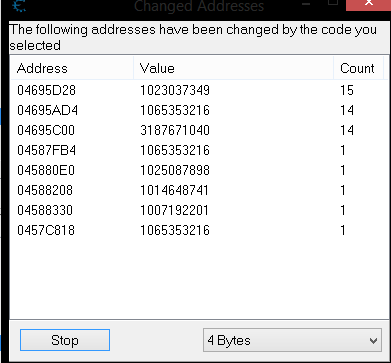This screenshot has width=391, height=363.
Task: Select address 04695C00 row
Action: (199, 130)
